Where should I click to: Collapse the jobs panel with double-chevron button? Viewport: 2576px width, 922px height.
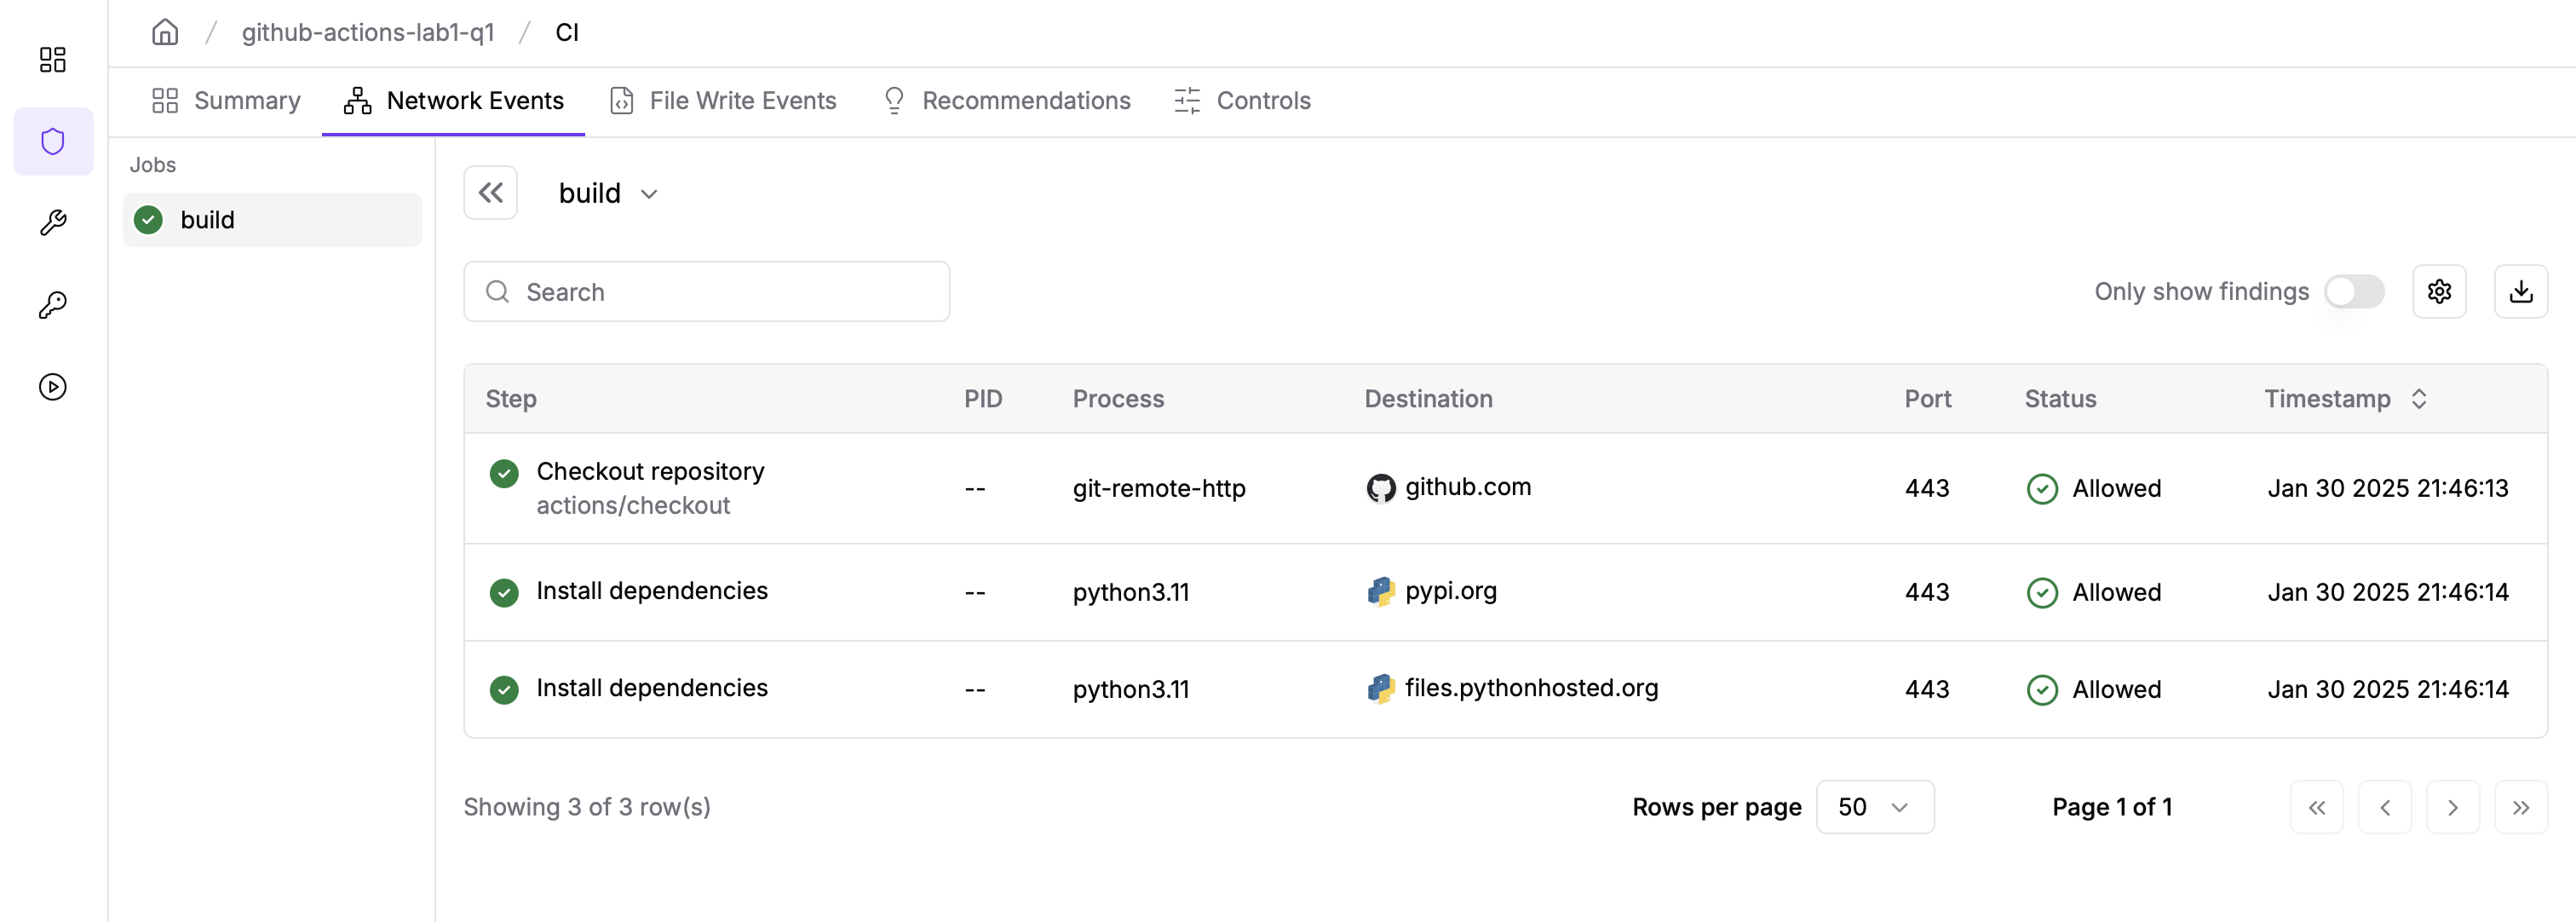(490, 192)
